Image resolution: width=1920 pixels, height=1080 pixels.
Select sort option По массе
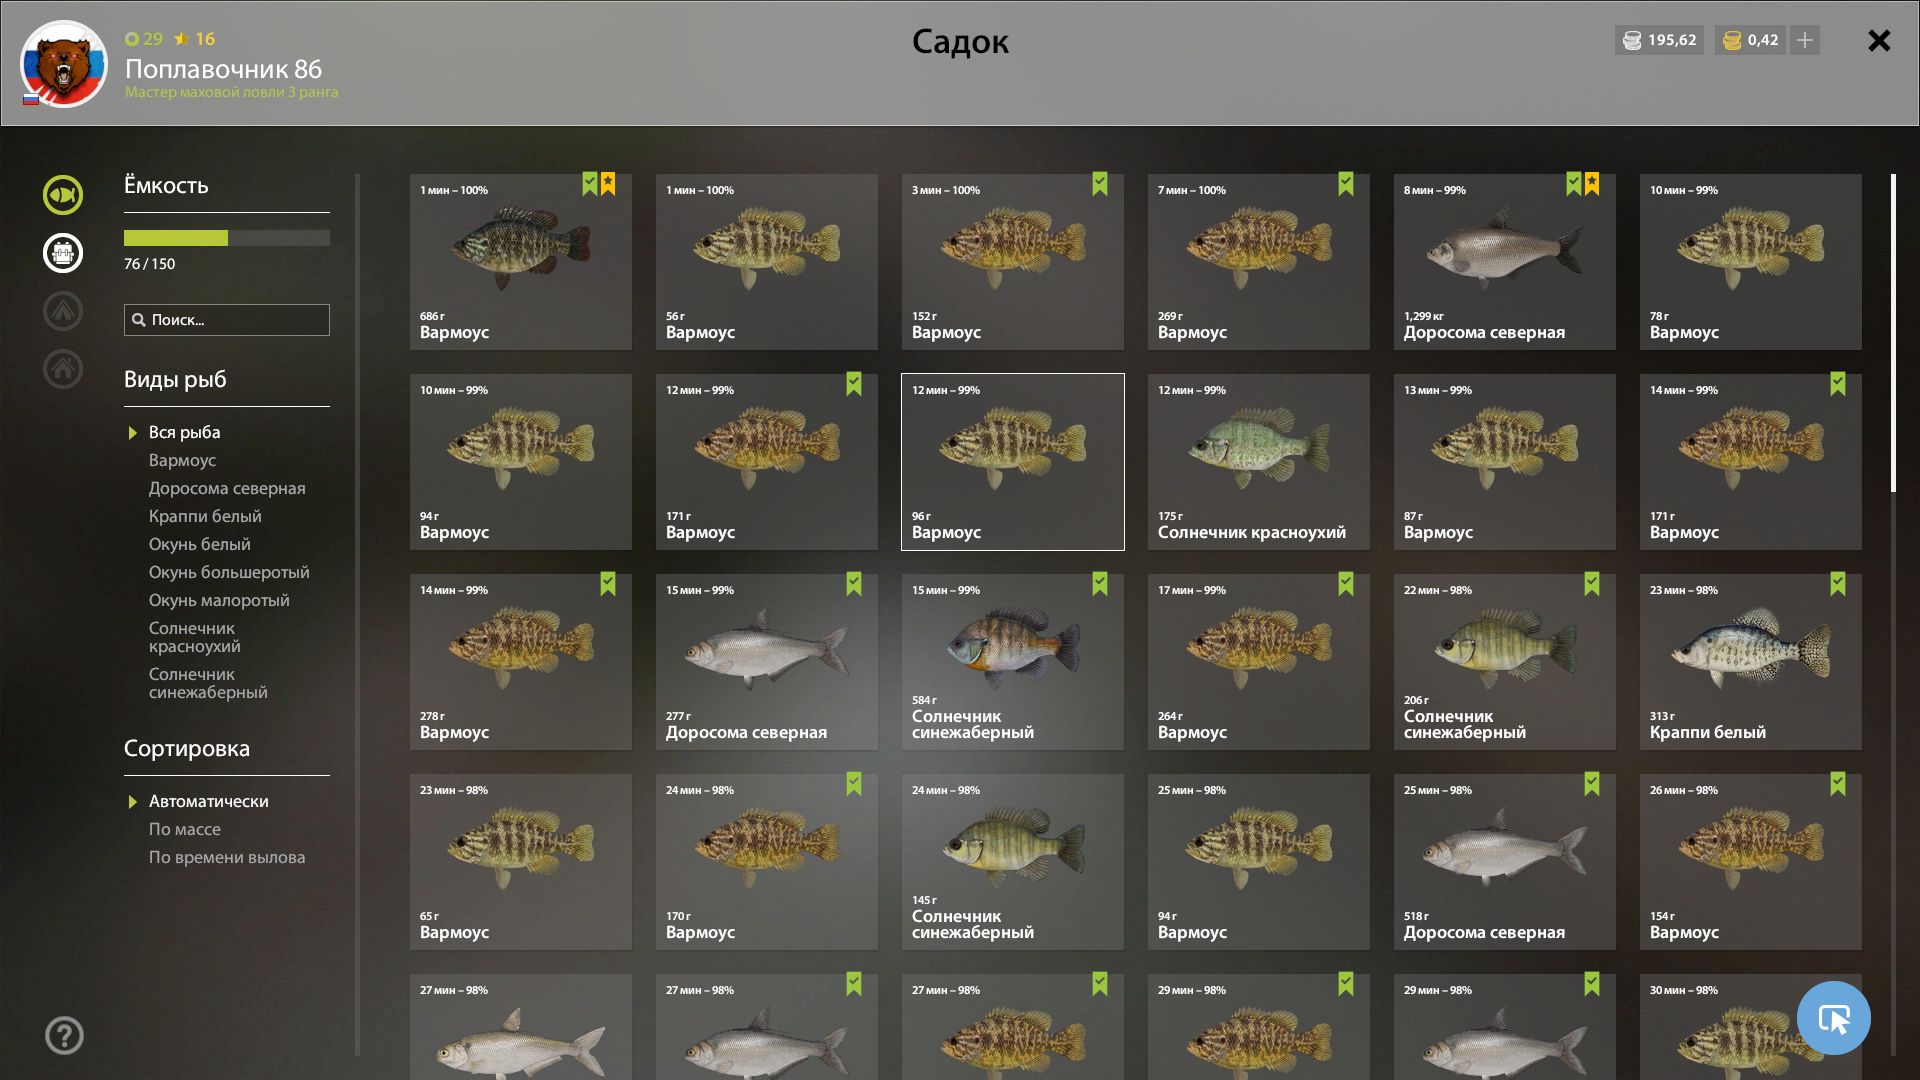[185, 829]
